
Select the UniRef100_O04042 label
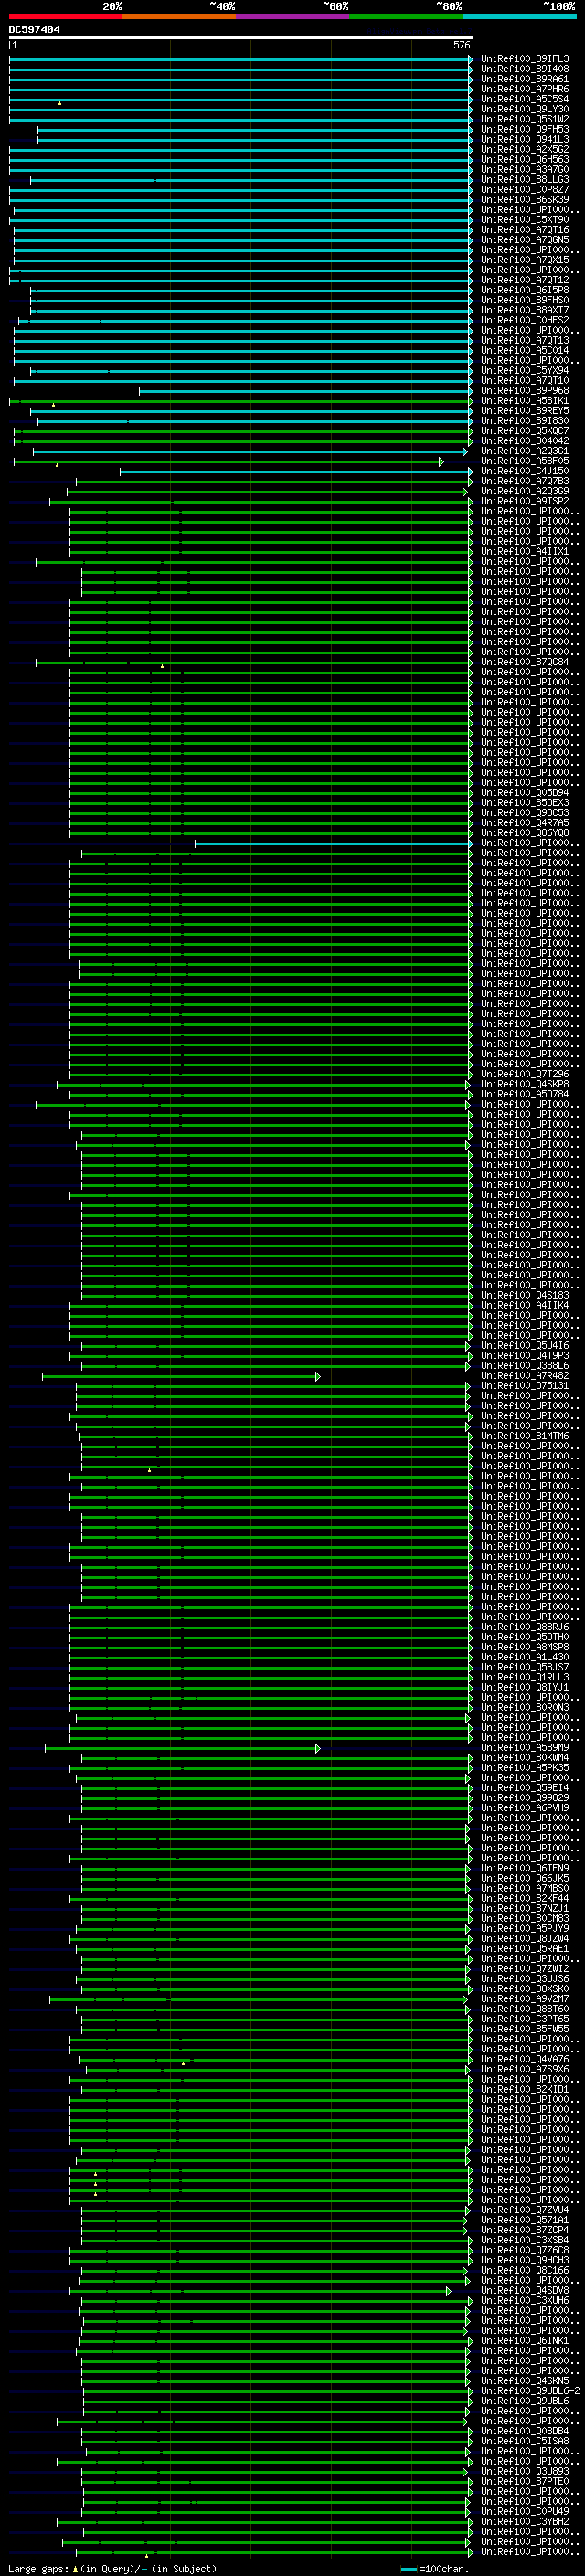(x=525, y=441)
